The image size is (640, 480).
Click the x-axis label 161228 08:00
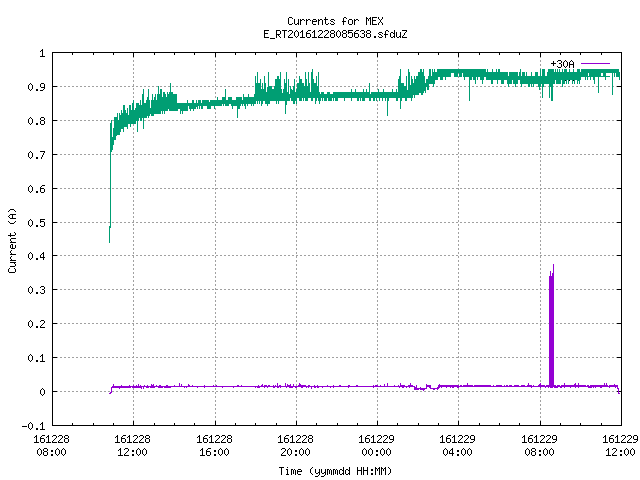[51, 446]
